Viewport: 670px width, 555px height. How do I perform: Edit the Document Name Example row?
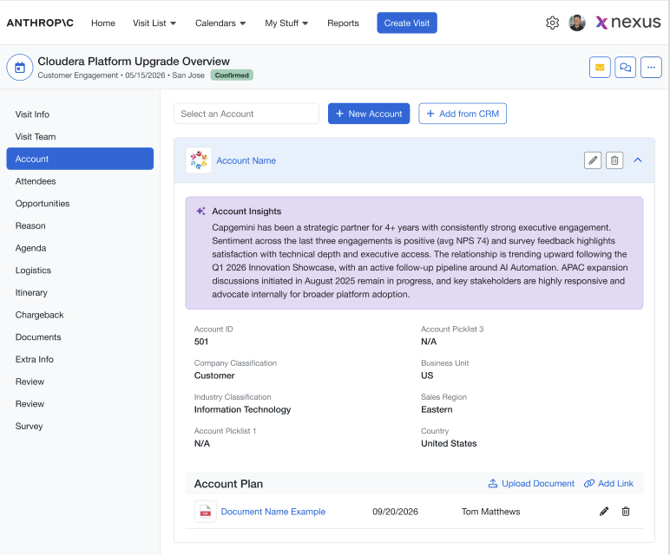point(604,511)
